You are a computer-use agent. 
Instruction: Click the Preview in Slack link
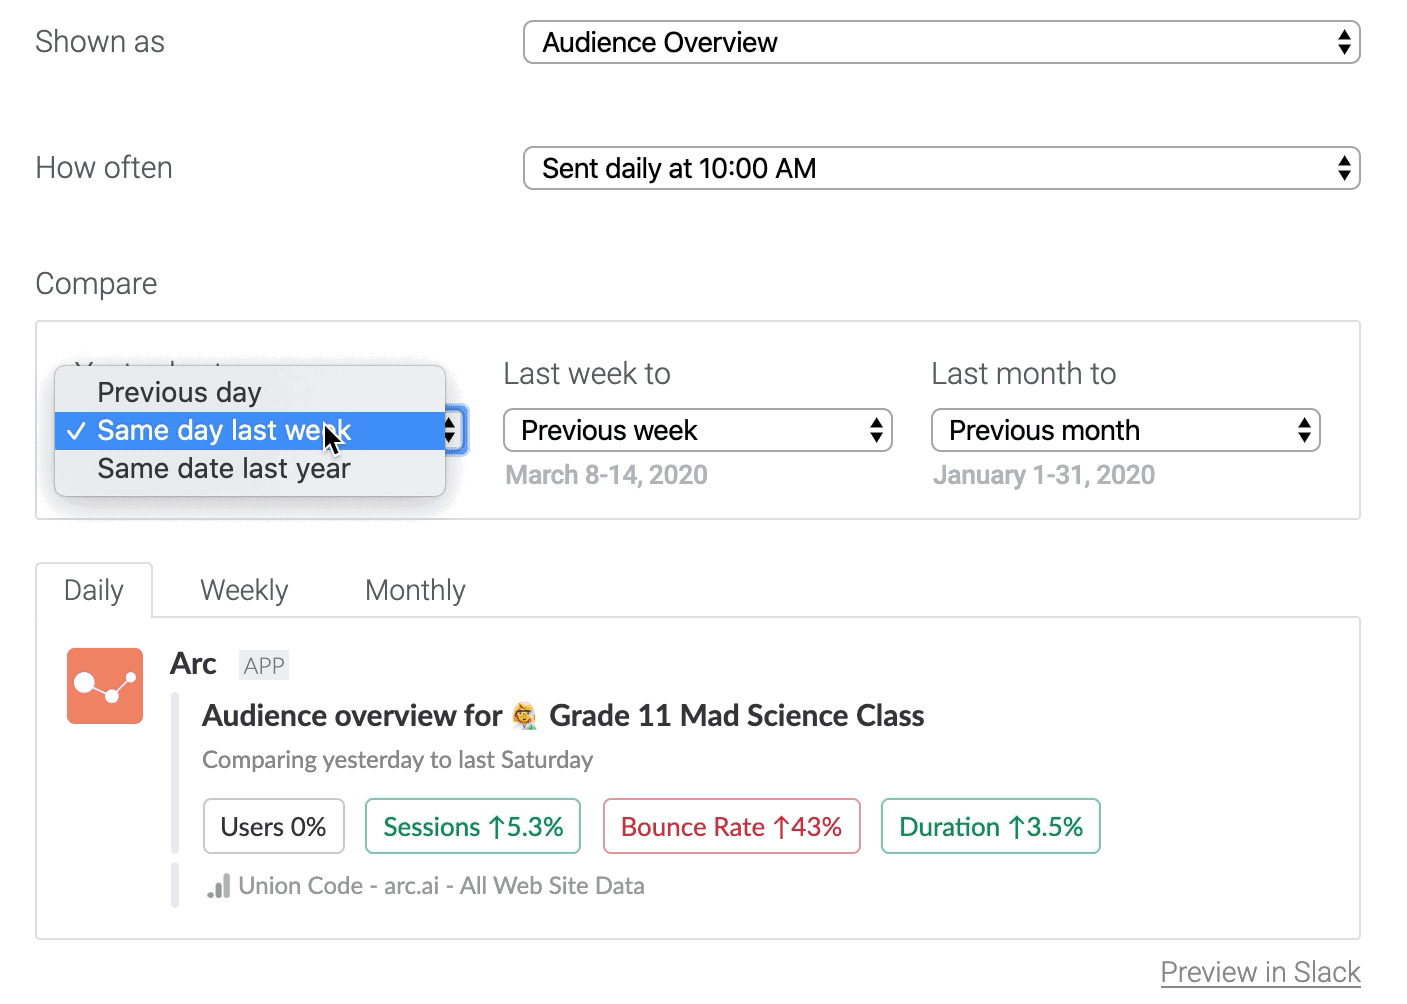coord(1260,972)
